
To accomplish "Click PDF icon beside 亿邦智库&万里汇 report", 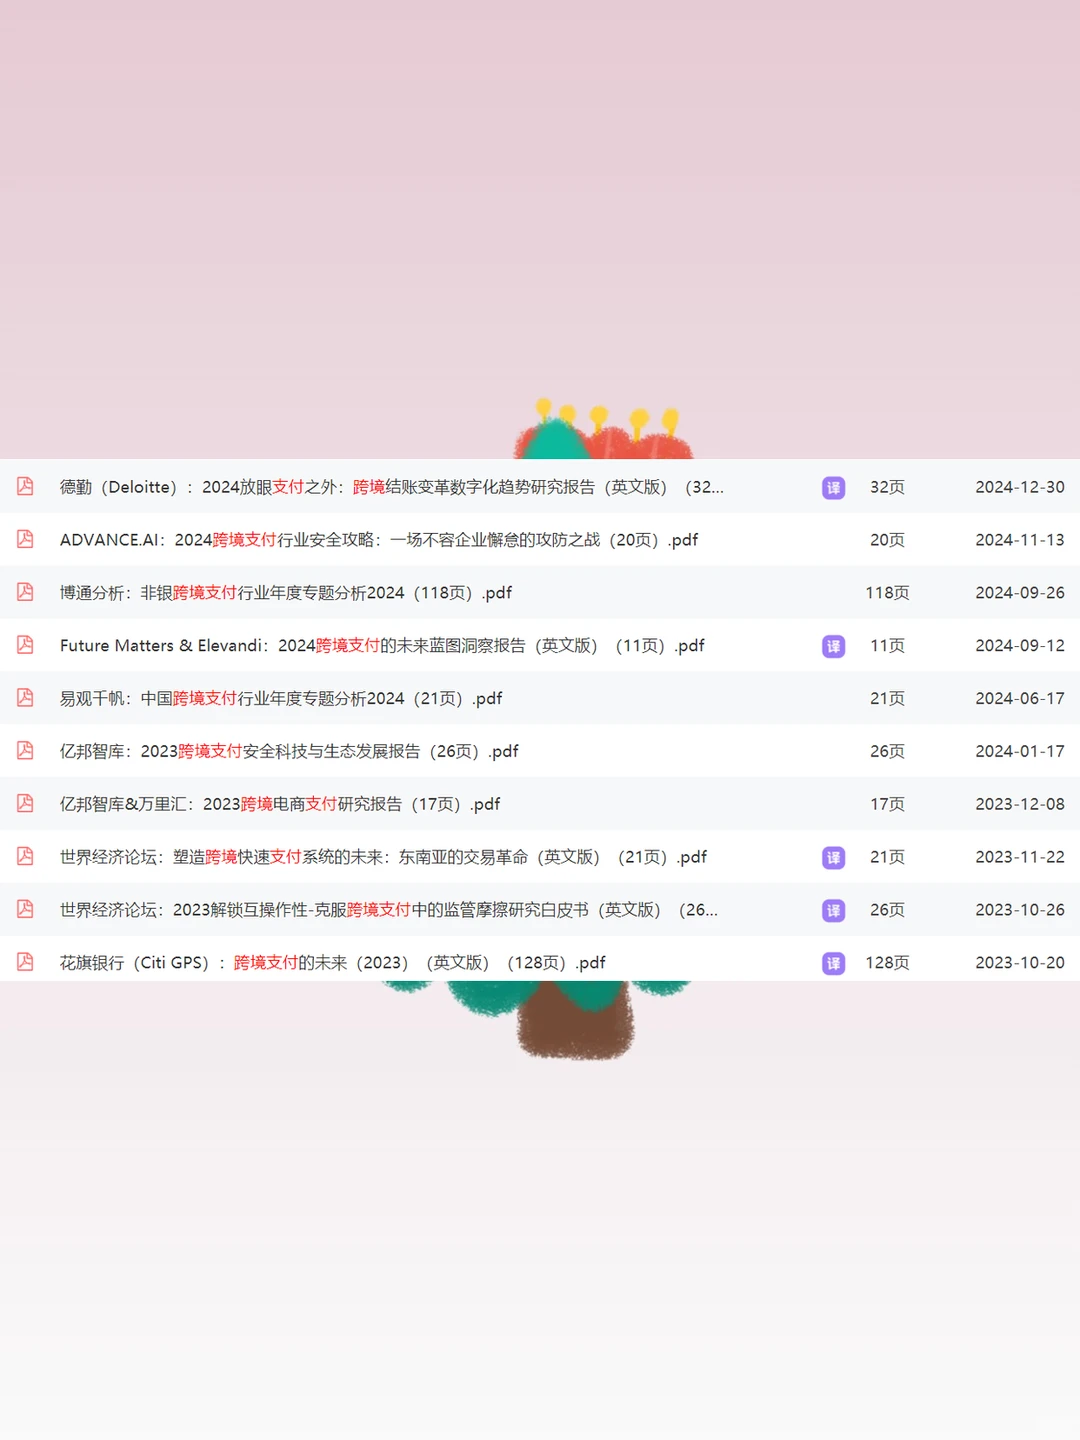I will tap(25, 803).
